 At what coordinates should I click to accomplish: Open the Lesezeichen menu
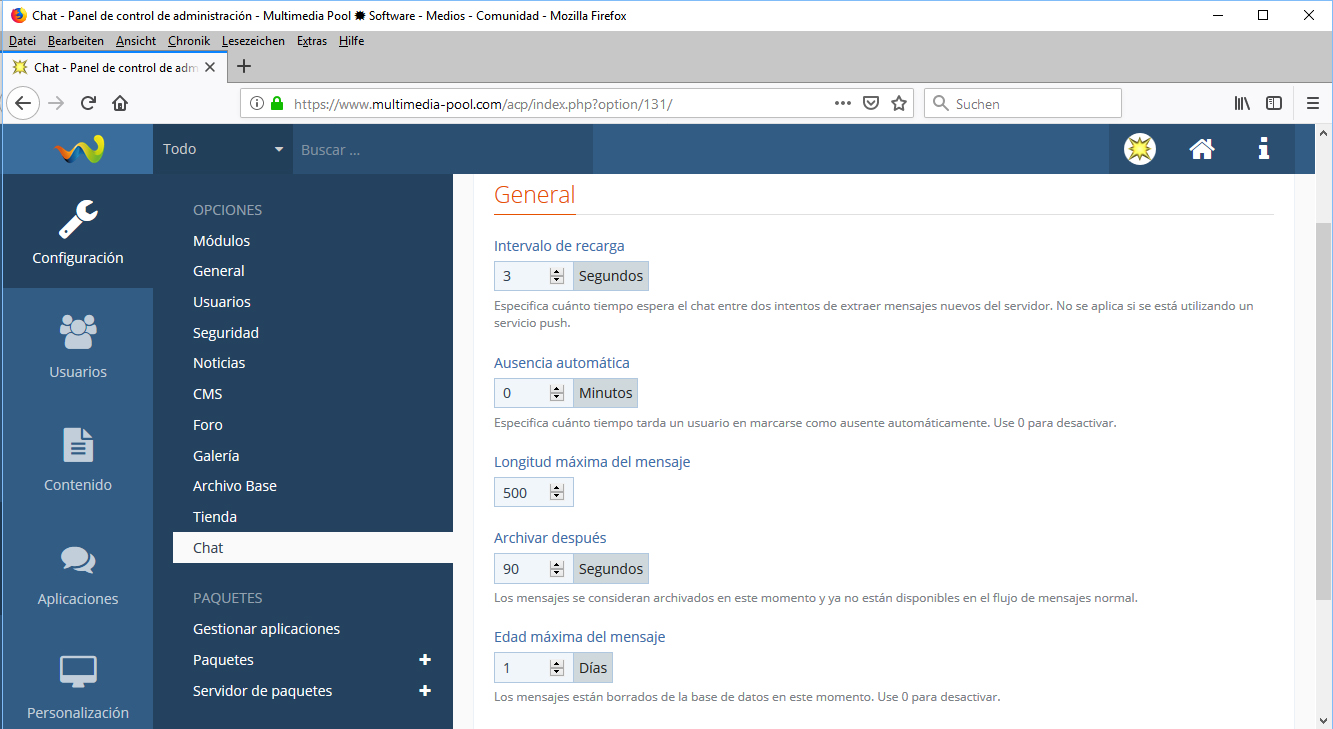(253, 41)
